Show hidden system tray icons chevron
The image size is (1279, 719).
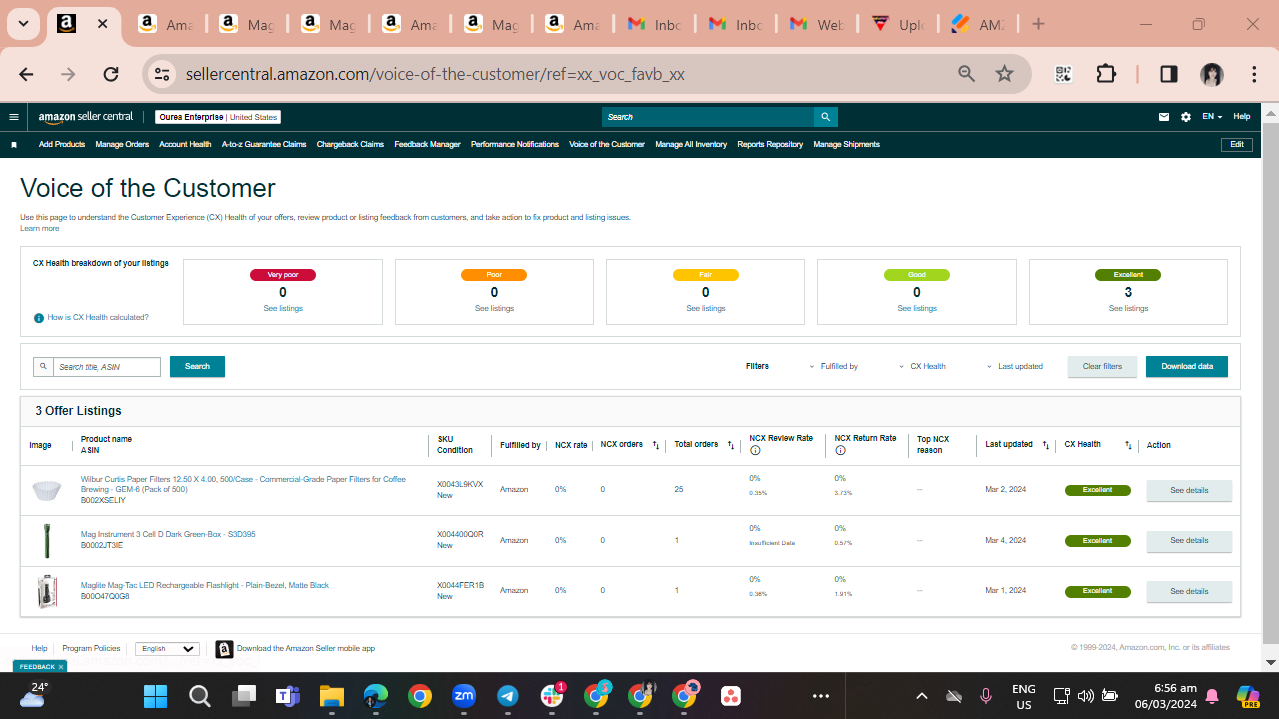(922, 696)
